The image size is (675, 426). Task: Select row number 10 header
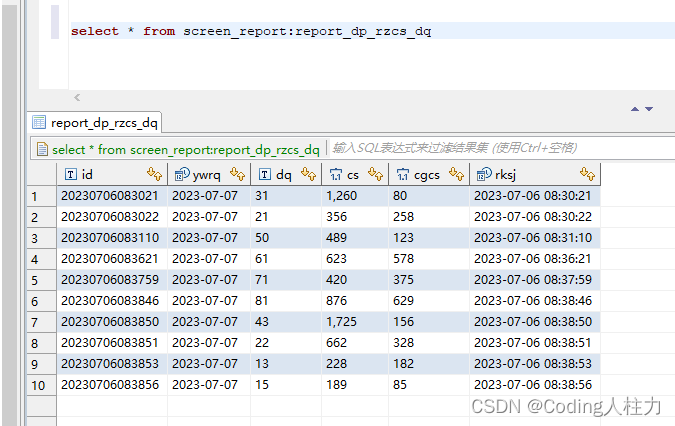click(42, 385)
